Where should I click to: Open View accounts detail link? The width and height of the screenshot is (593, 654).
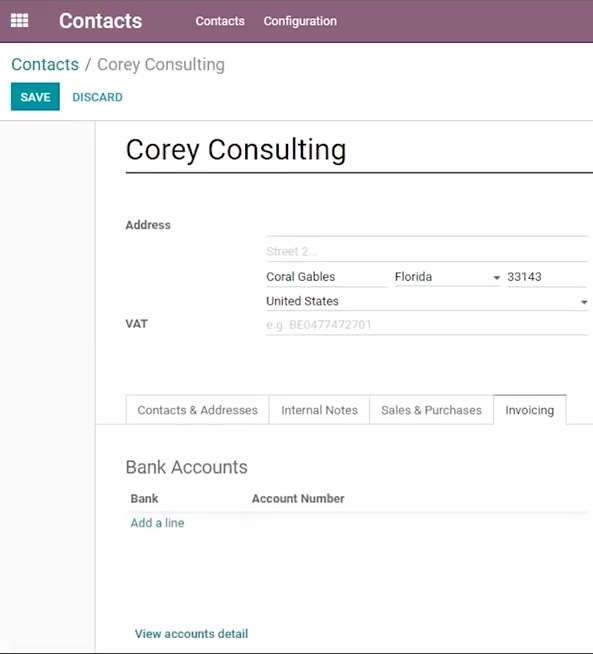(x=191, y=634)
